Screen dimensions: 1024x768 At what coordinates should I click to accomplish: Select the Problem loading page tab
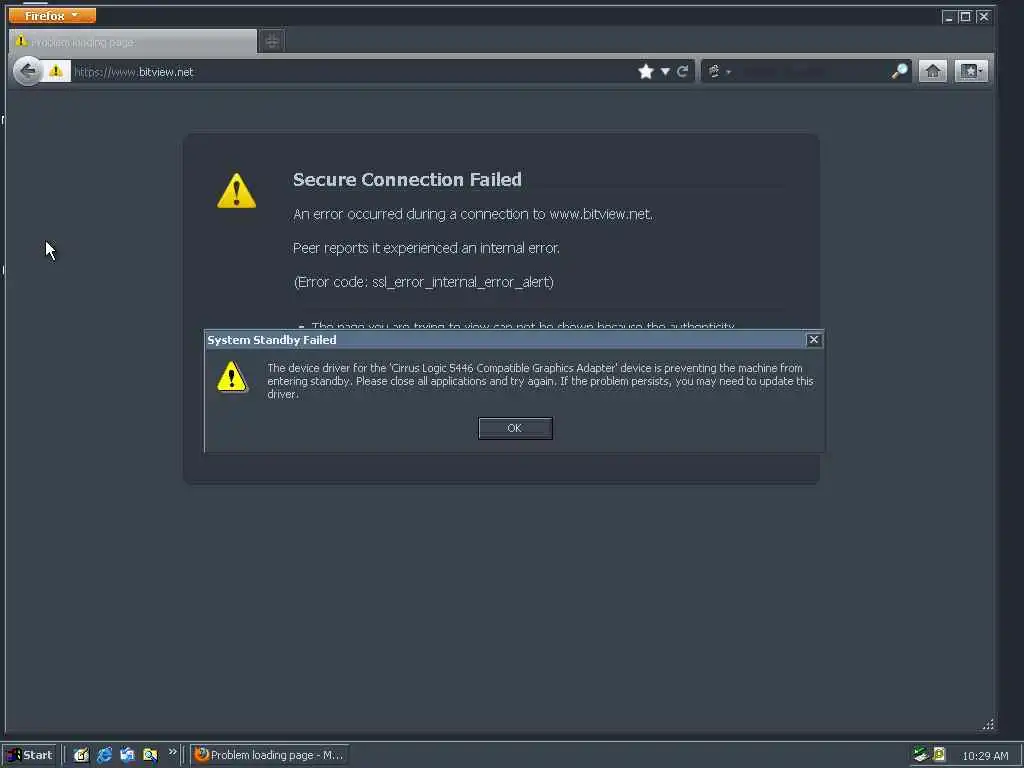click(133, 42)
